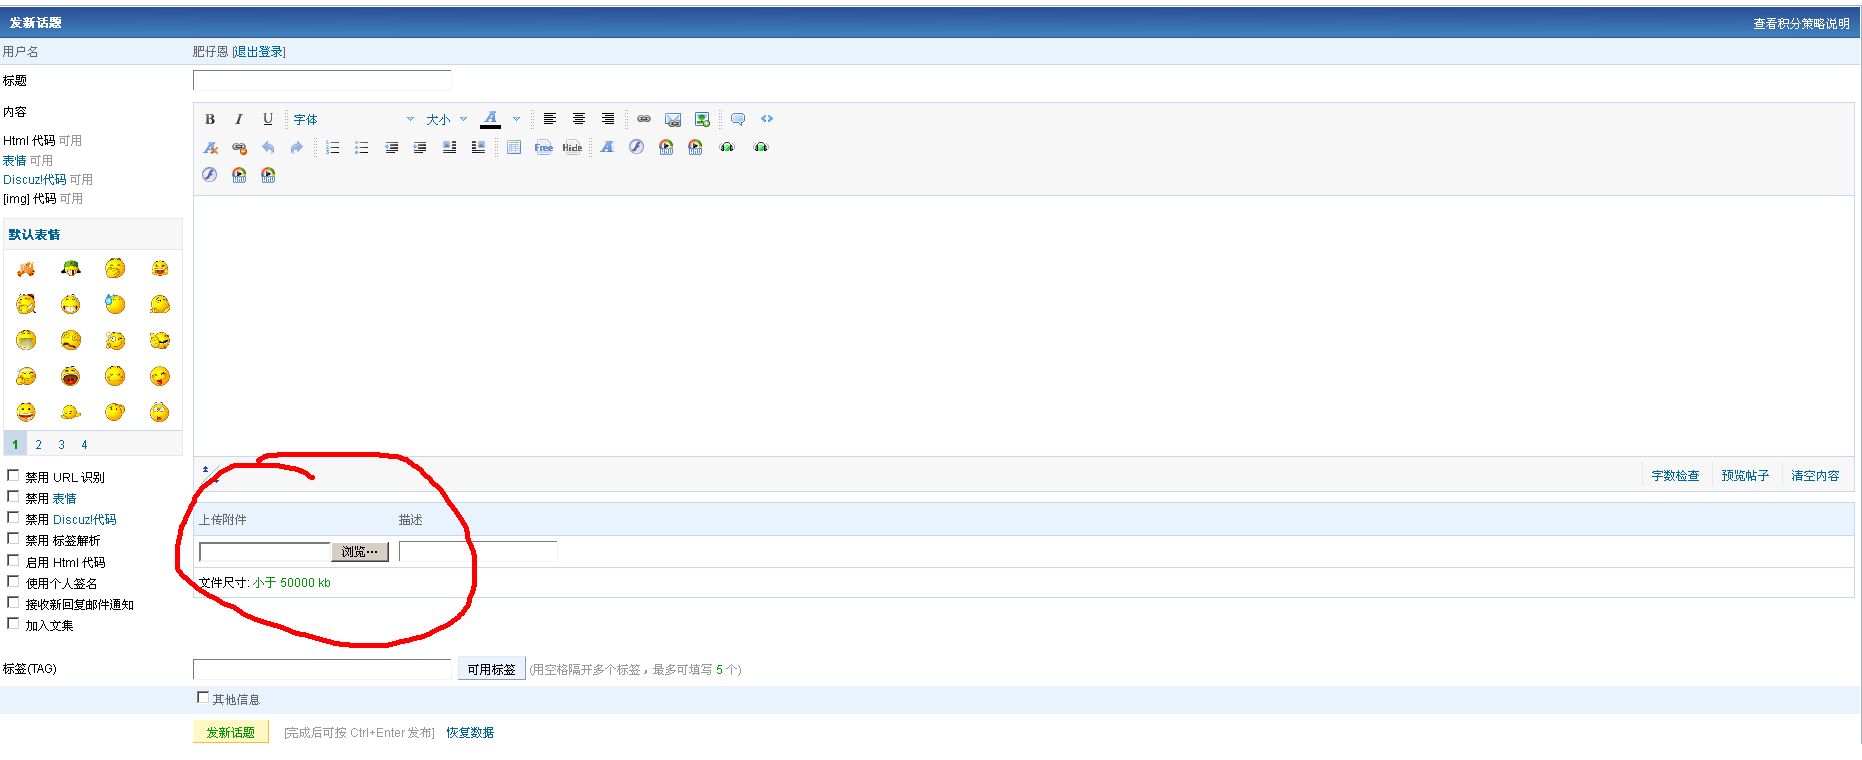Click the Hide content icon
Screen dimensions: 1862x760
[572, 147]
